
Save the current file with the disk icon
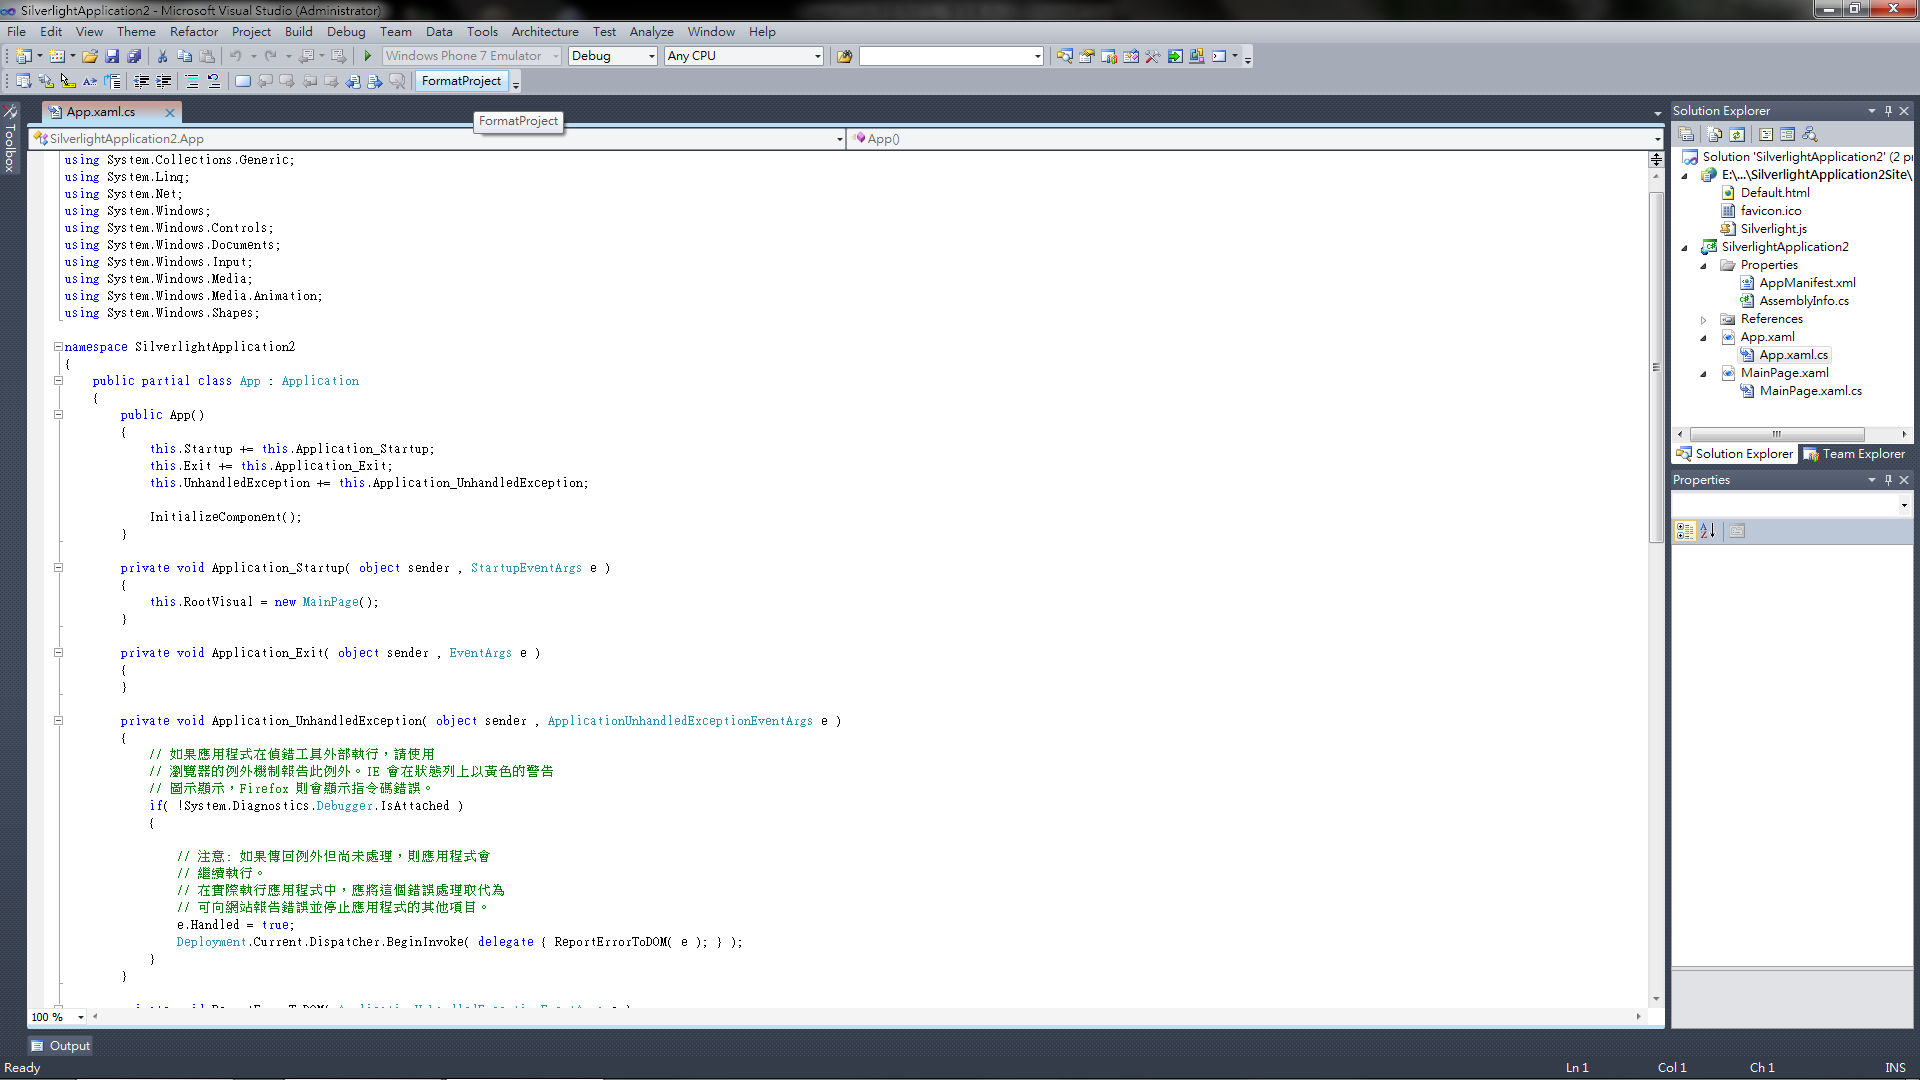(112, 56)
